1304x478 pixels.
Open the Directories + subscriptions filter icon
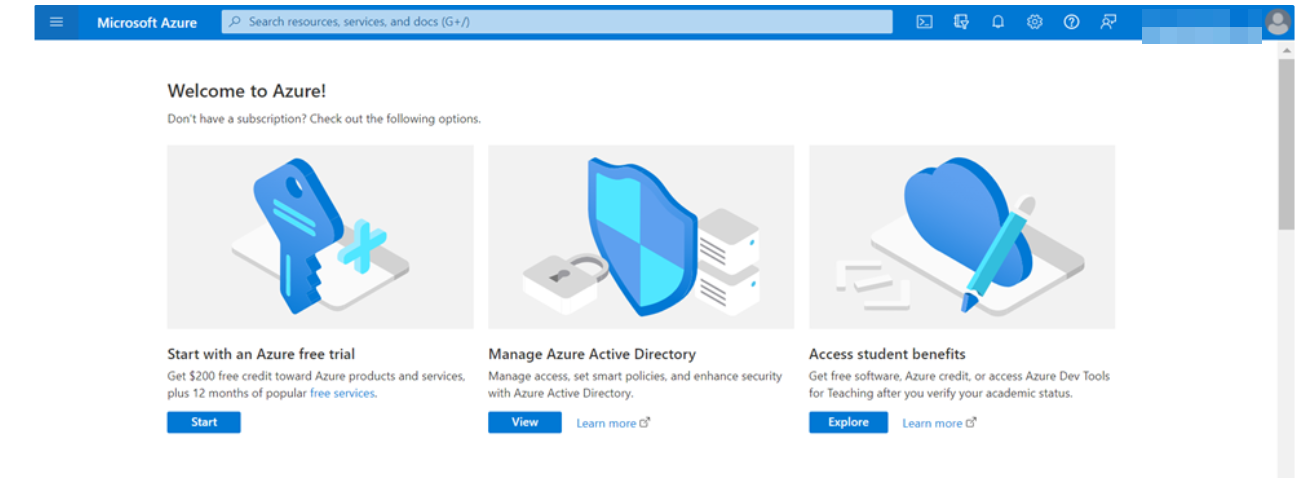[x=962, y=22]
